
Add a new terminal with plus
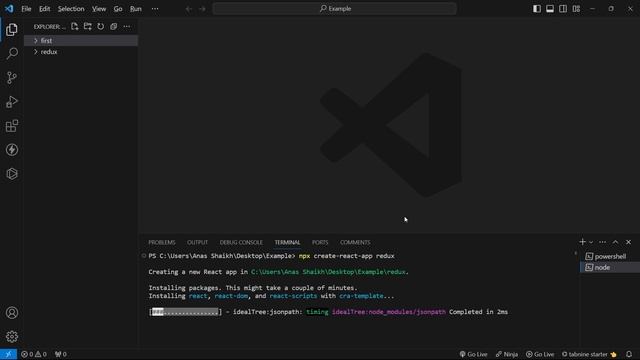(582, 242)
